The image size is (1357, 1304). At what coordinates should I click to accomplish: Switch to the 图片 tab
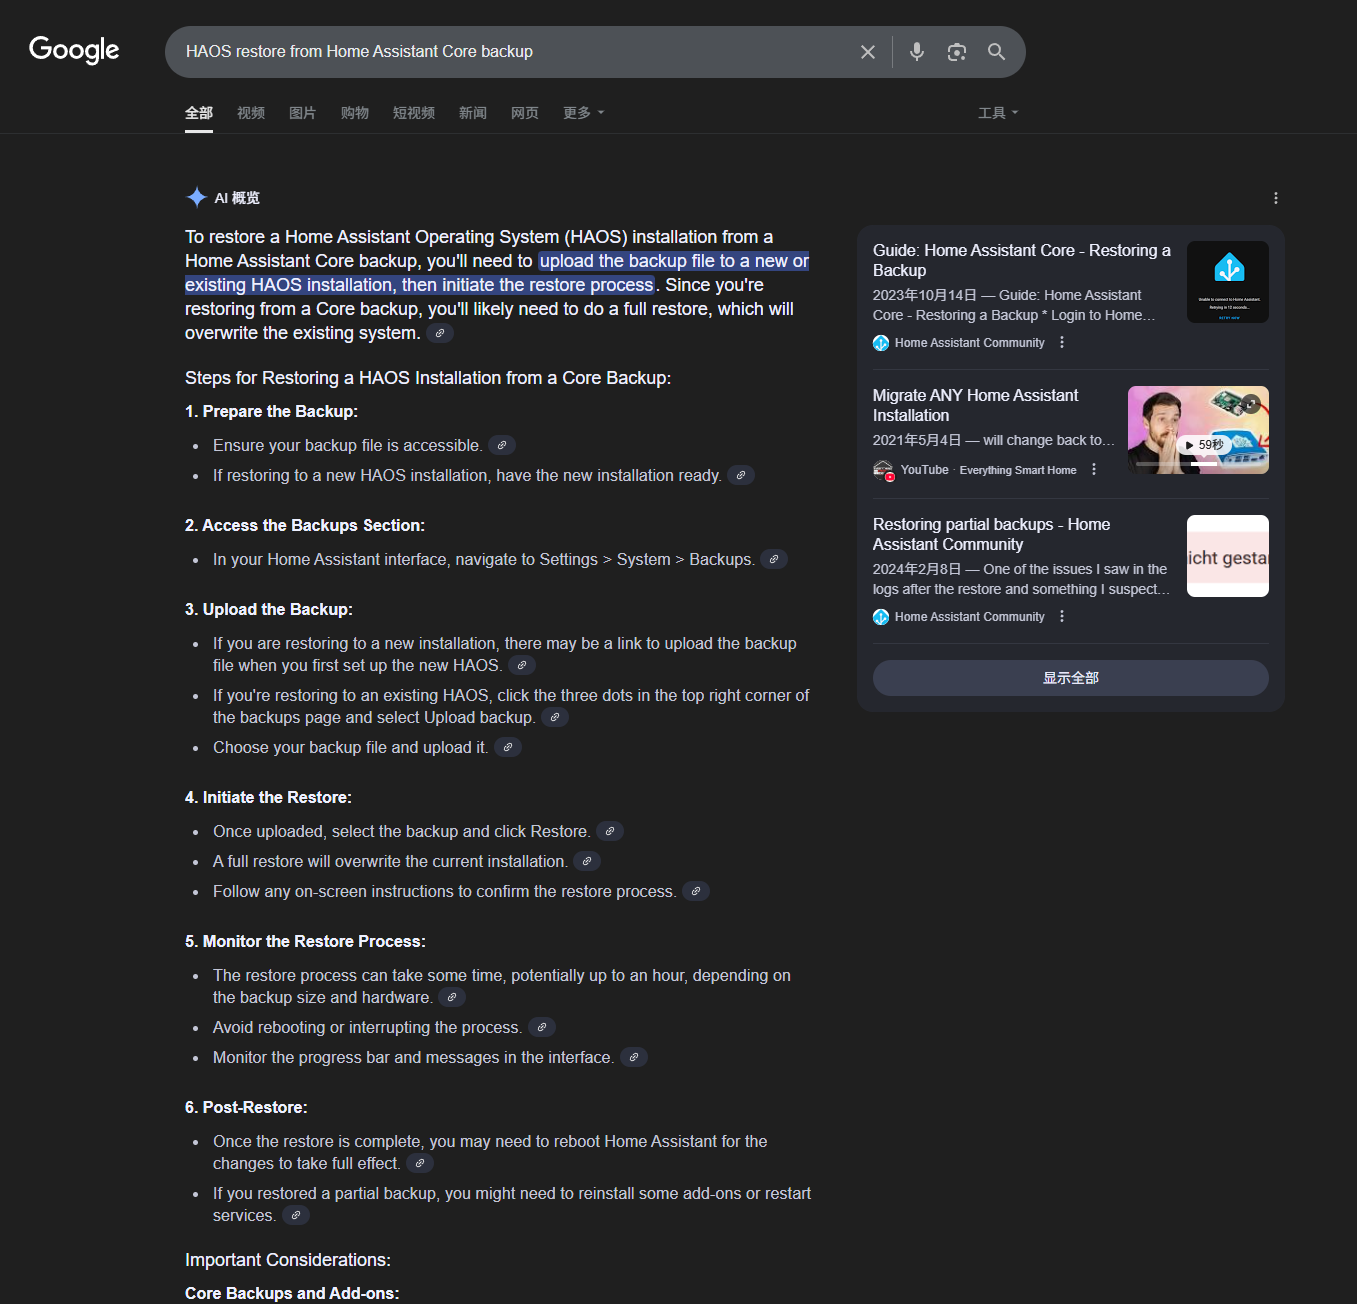(x=303, y=113)
